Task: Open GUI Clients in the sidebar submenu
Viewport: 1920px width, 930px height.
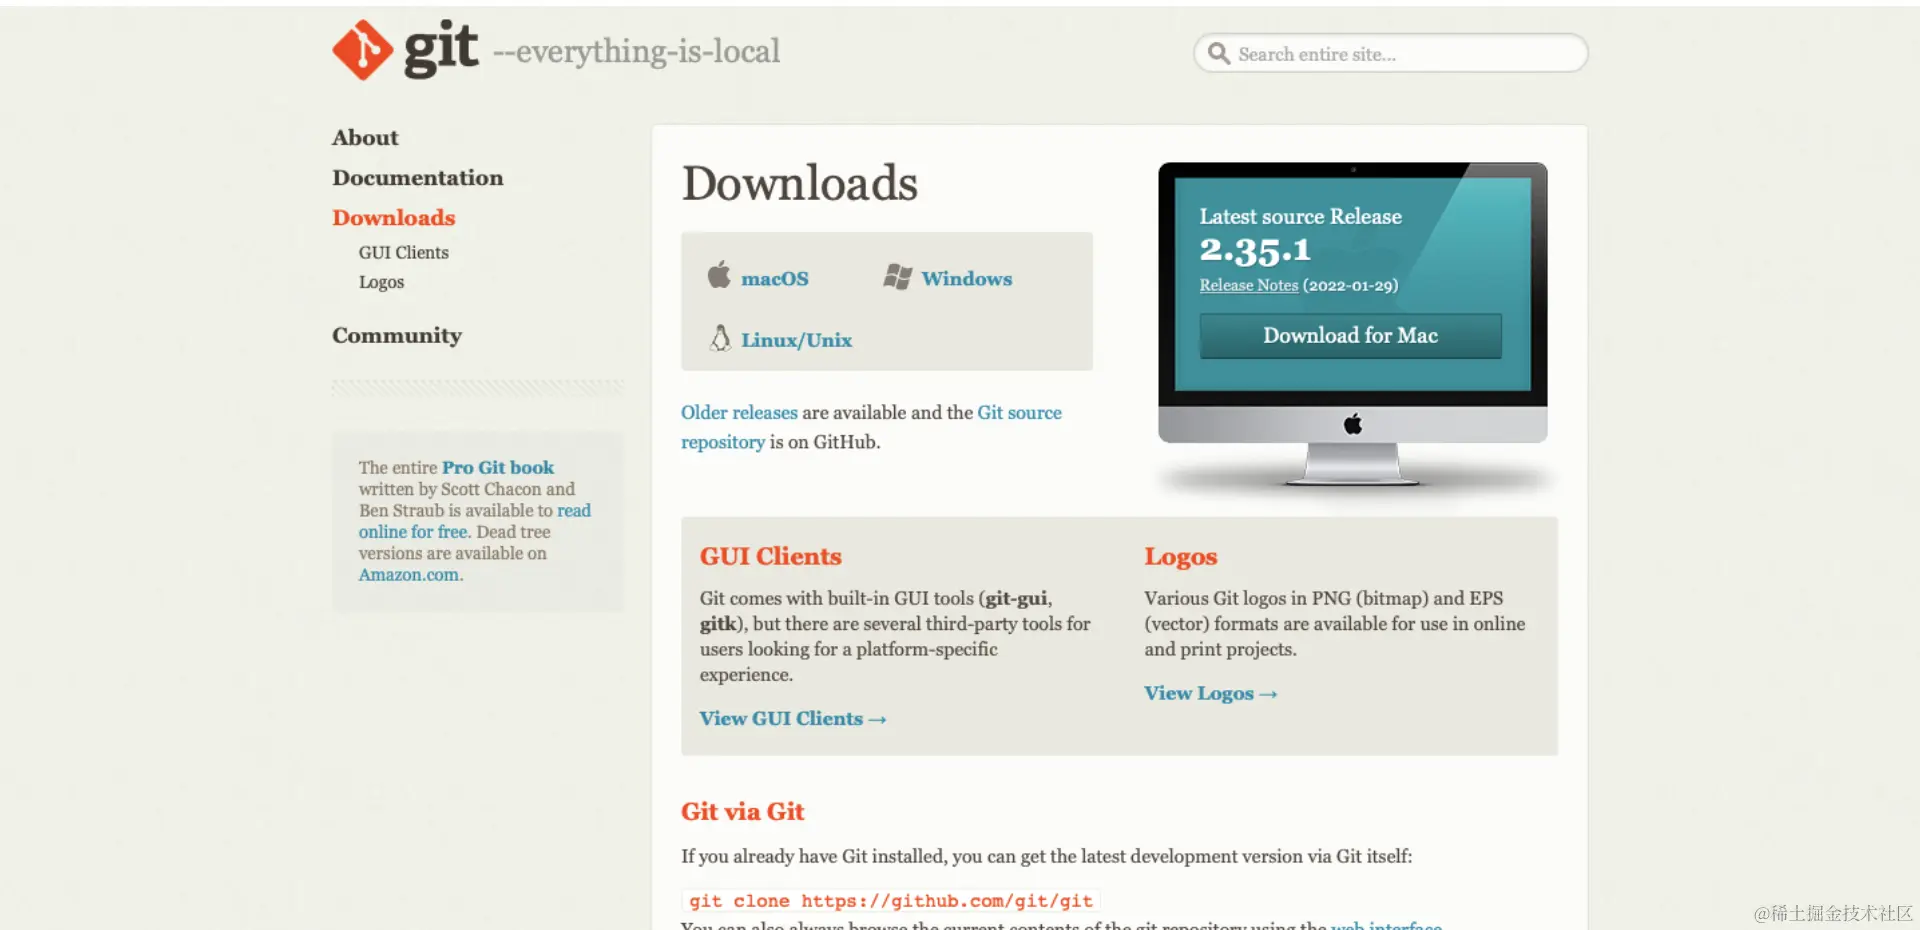Action: click(x=404, y=253)
